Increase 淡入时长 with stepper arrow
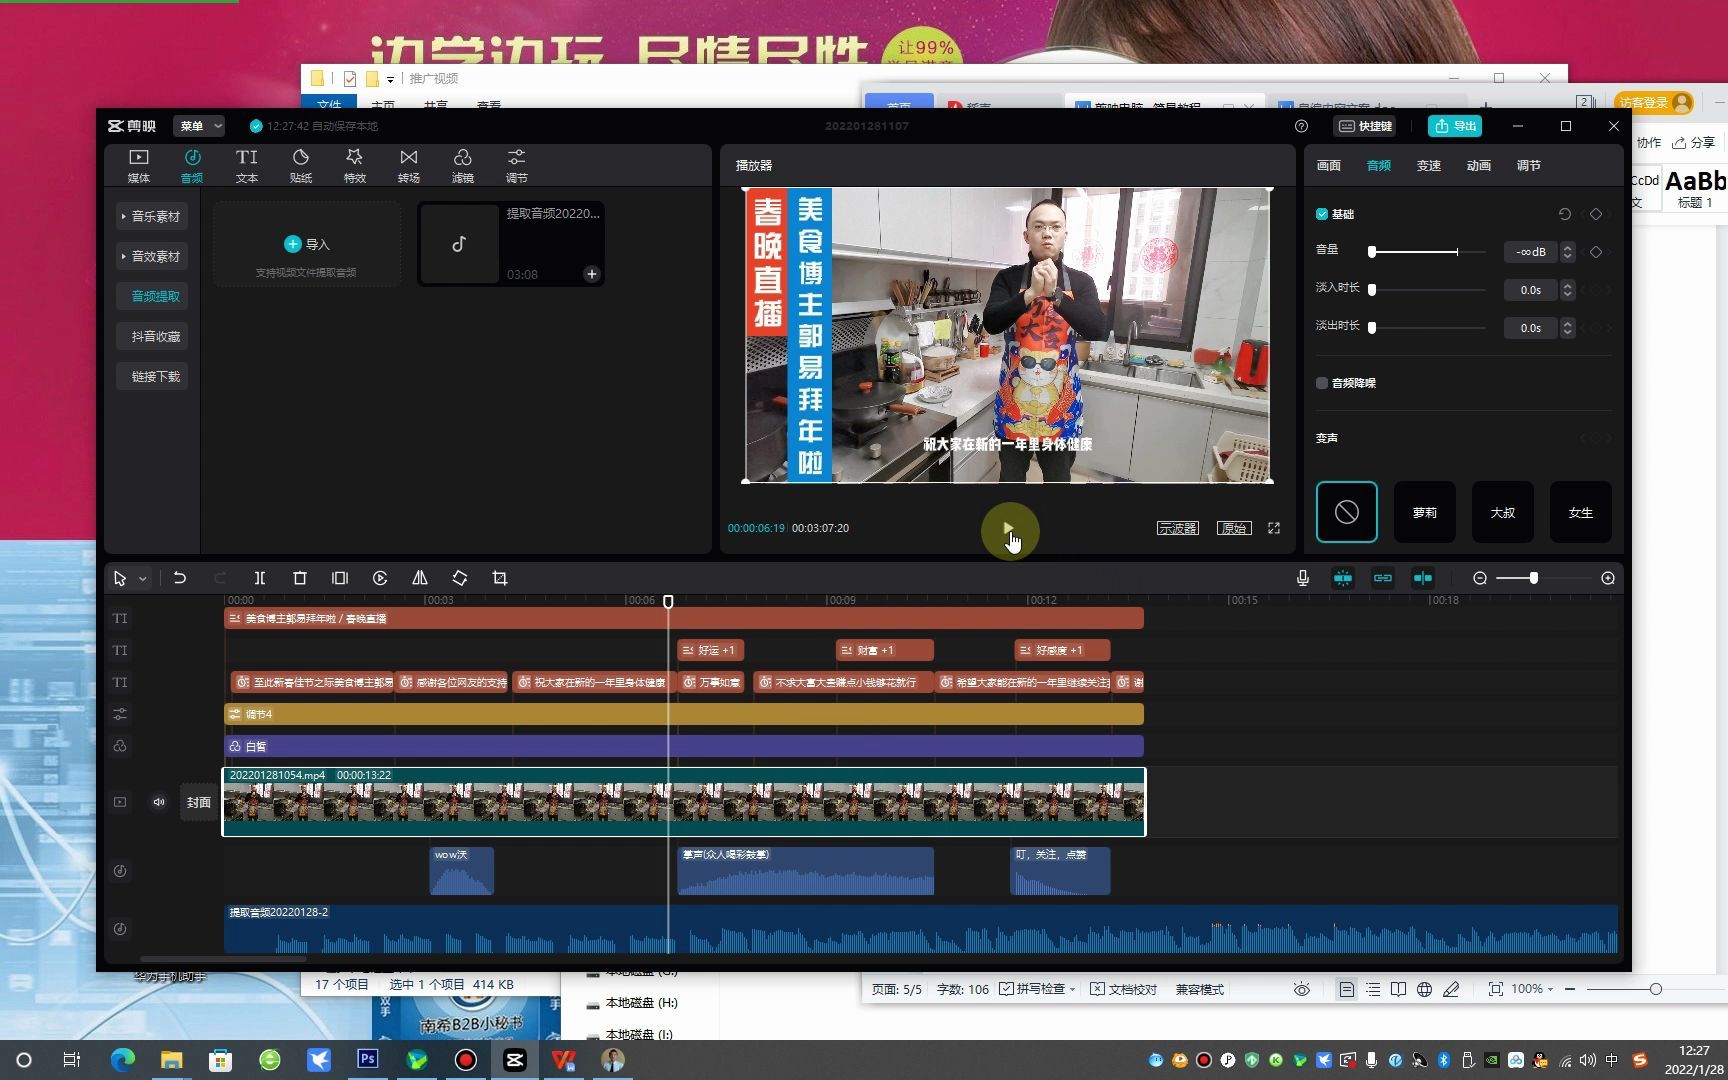The width and height of the screenshot is (1728, 1080). (1568, 285)
